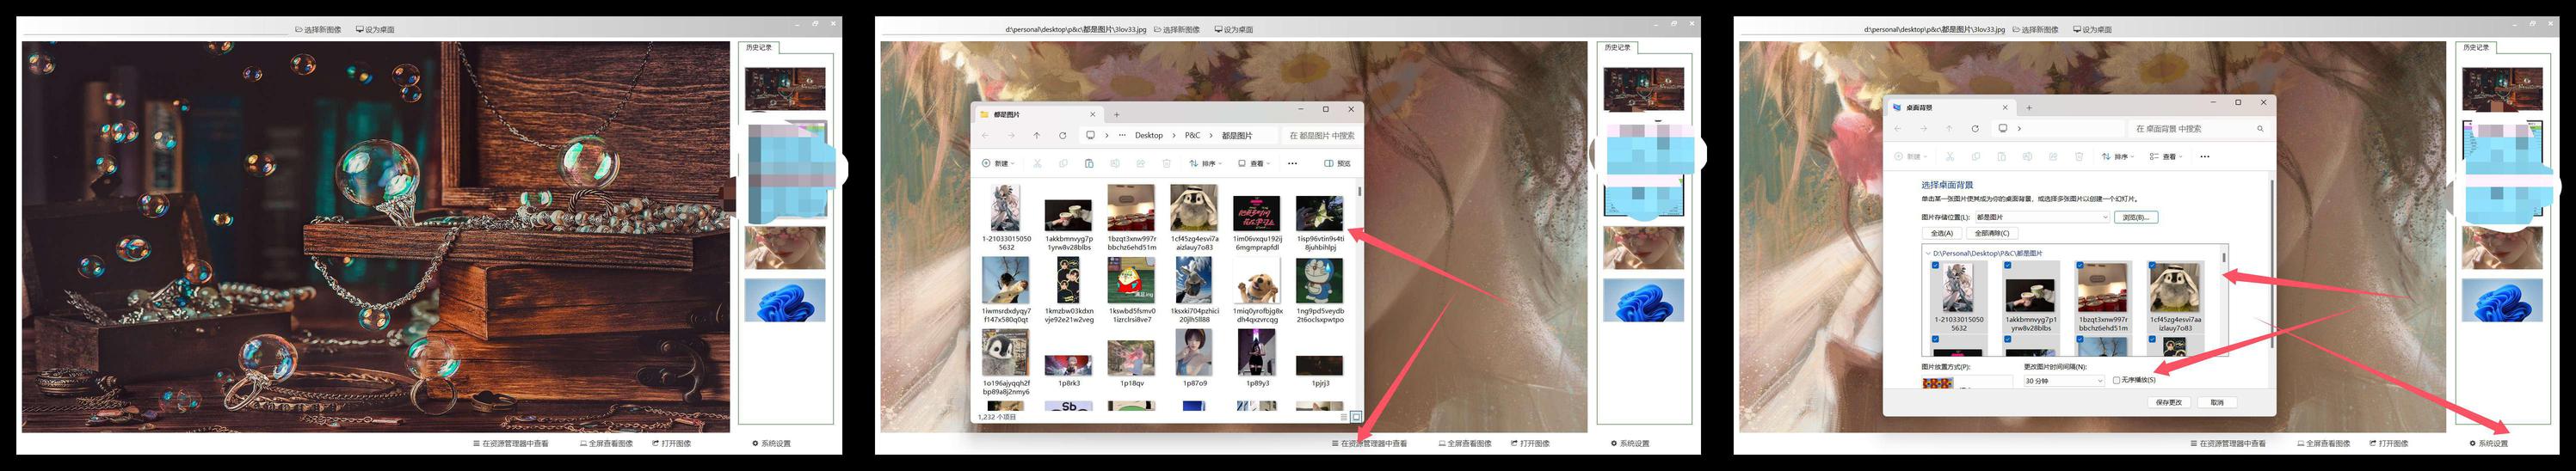Enable the 无序播放 shuffle checkbox
This screenshot has height=471, width=2576.
pos(2116,380)
